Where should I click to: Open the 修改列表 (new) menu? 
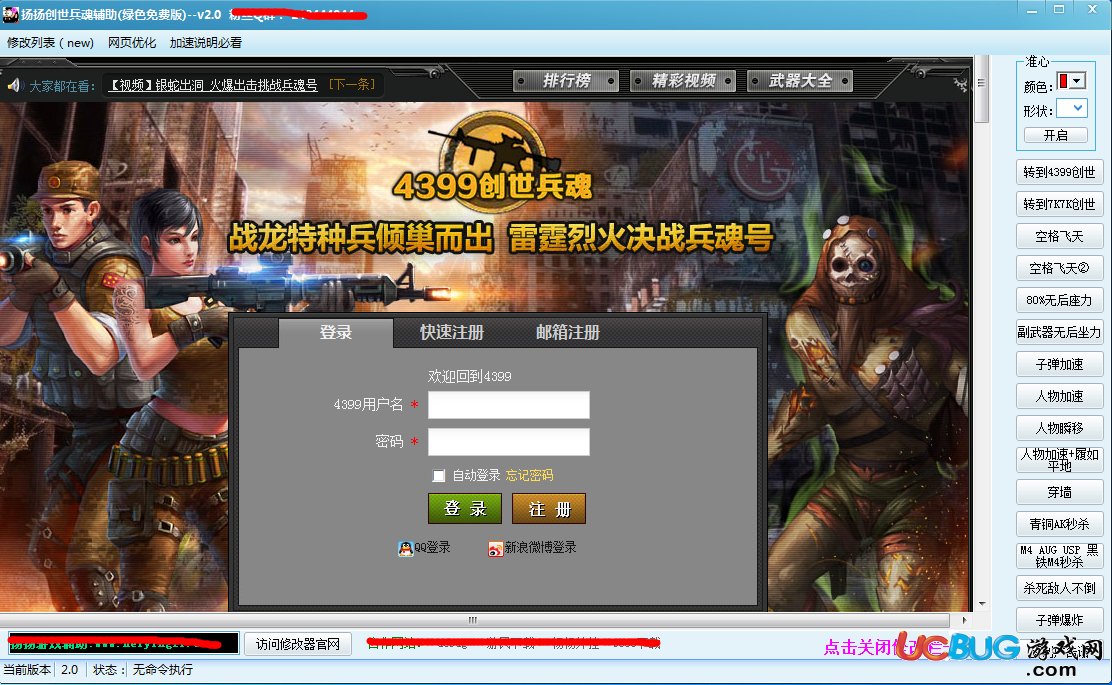coord(50,43)
